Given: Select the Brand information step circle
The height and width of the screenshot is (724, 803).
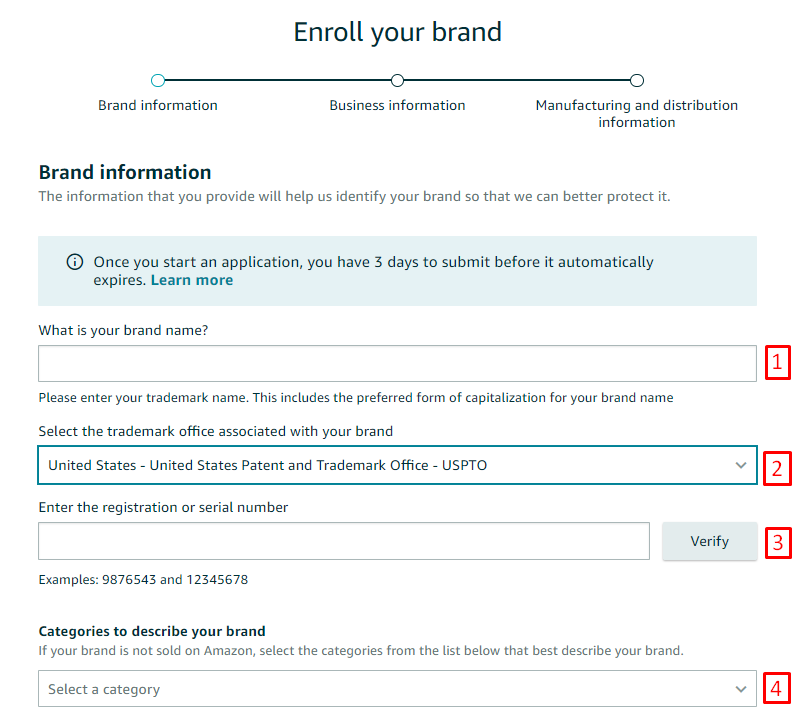Looking at the screenshot, I should click(158, 81).
